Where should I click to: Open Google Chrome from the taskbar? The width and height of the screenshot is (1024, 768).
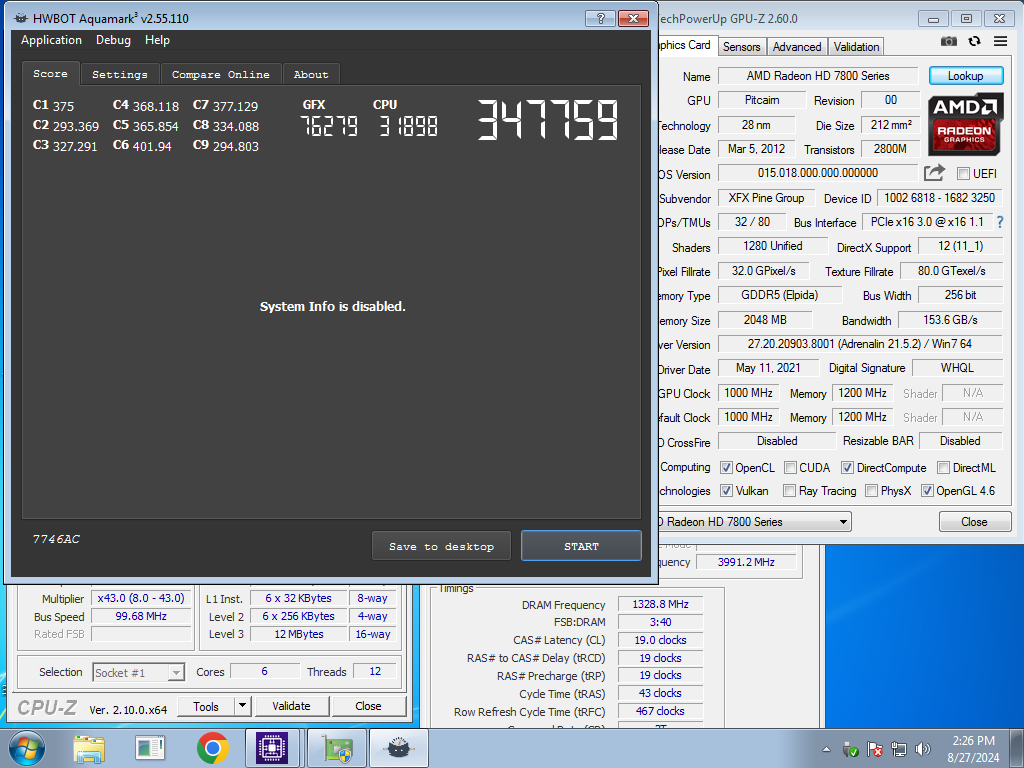coord(212,748)
